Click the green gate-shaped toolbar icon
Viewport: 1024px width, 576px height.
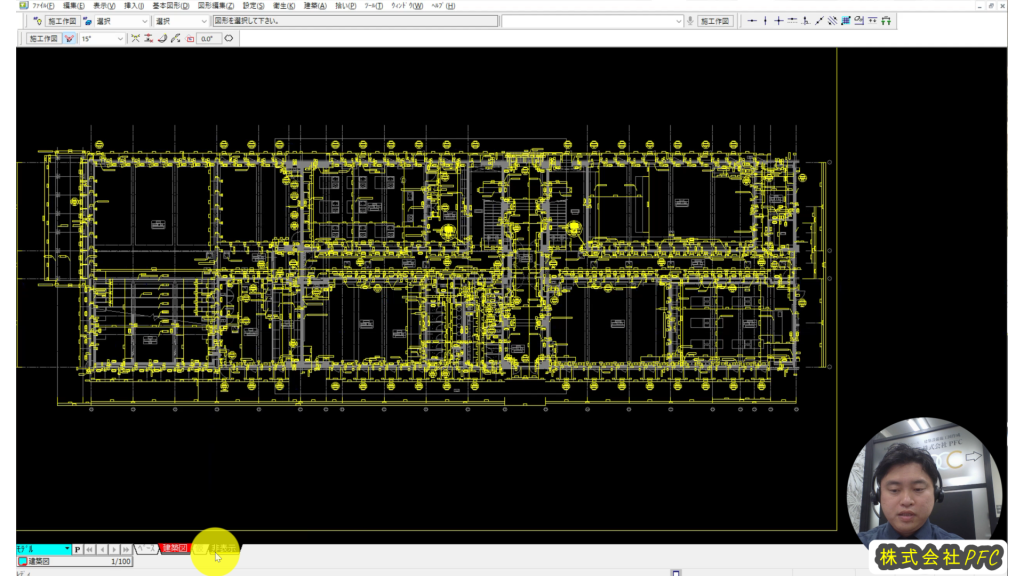(885, 21)
